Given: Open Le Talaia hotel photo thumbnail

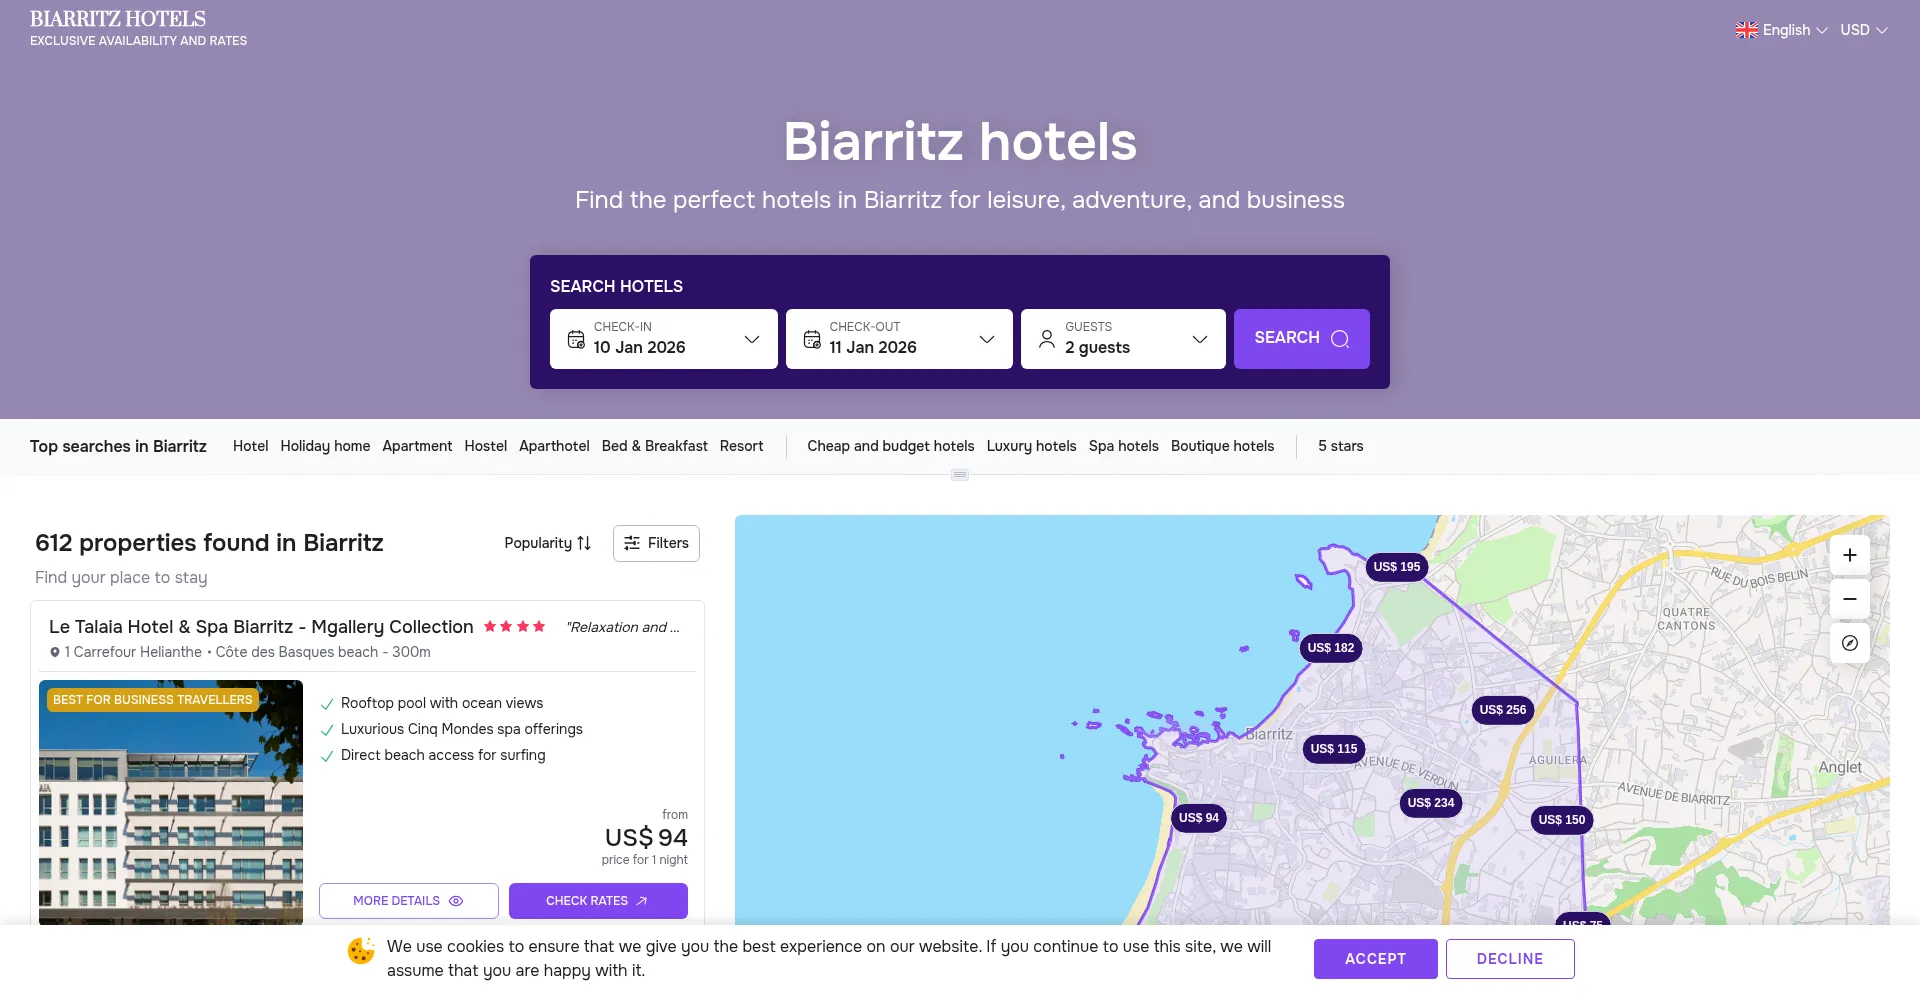Looking at the screenshot, I should click(170, 803).
